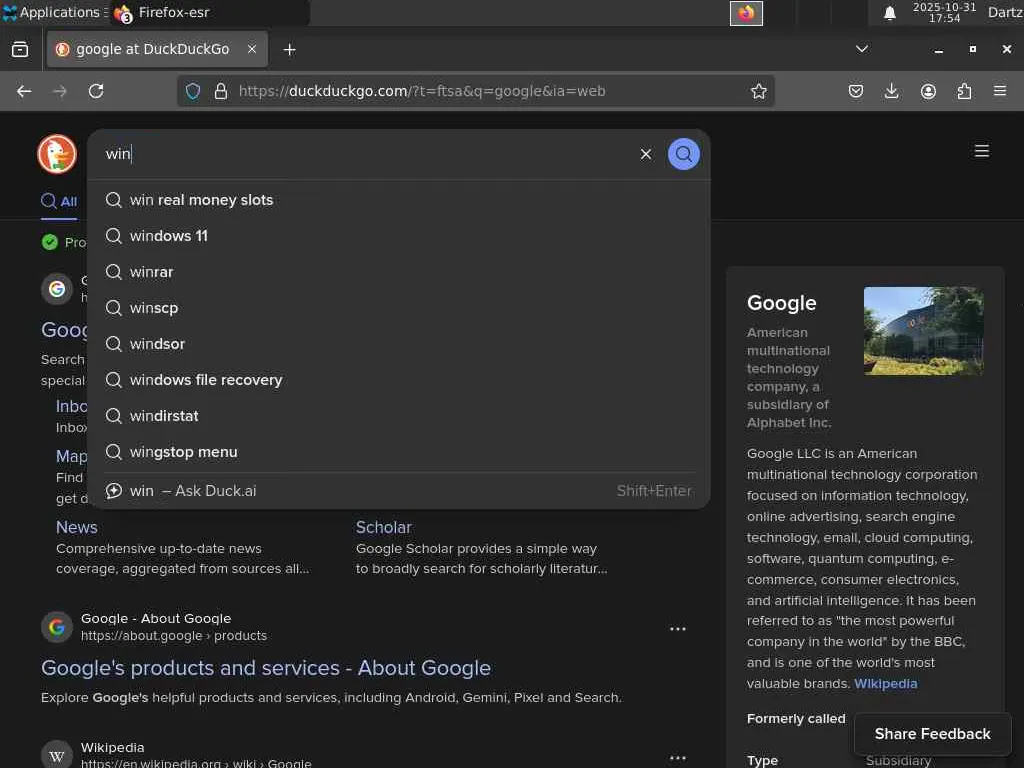View the Google headquarters thumbnail
Viewport: 1024px width, 768px height.
click(923, 330)
